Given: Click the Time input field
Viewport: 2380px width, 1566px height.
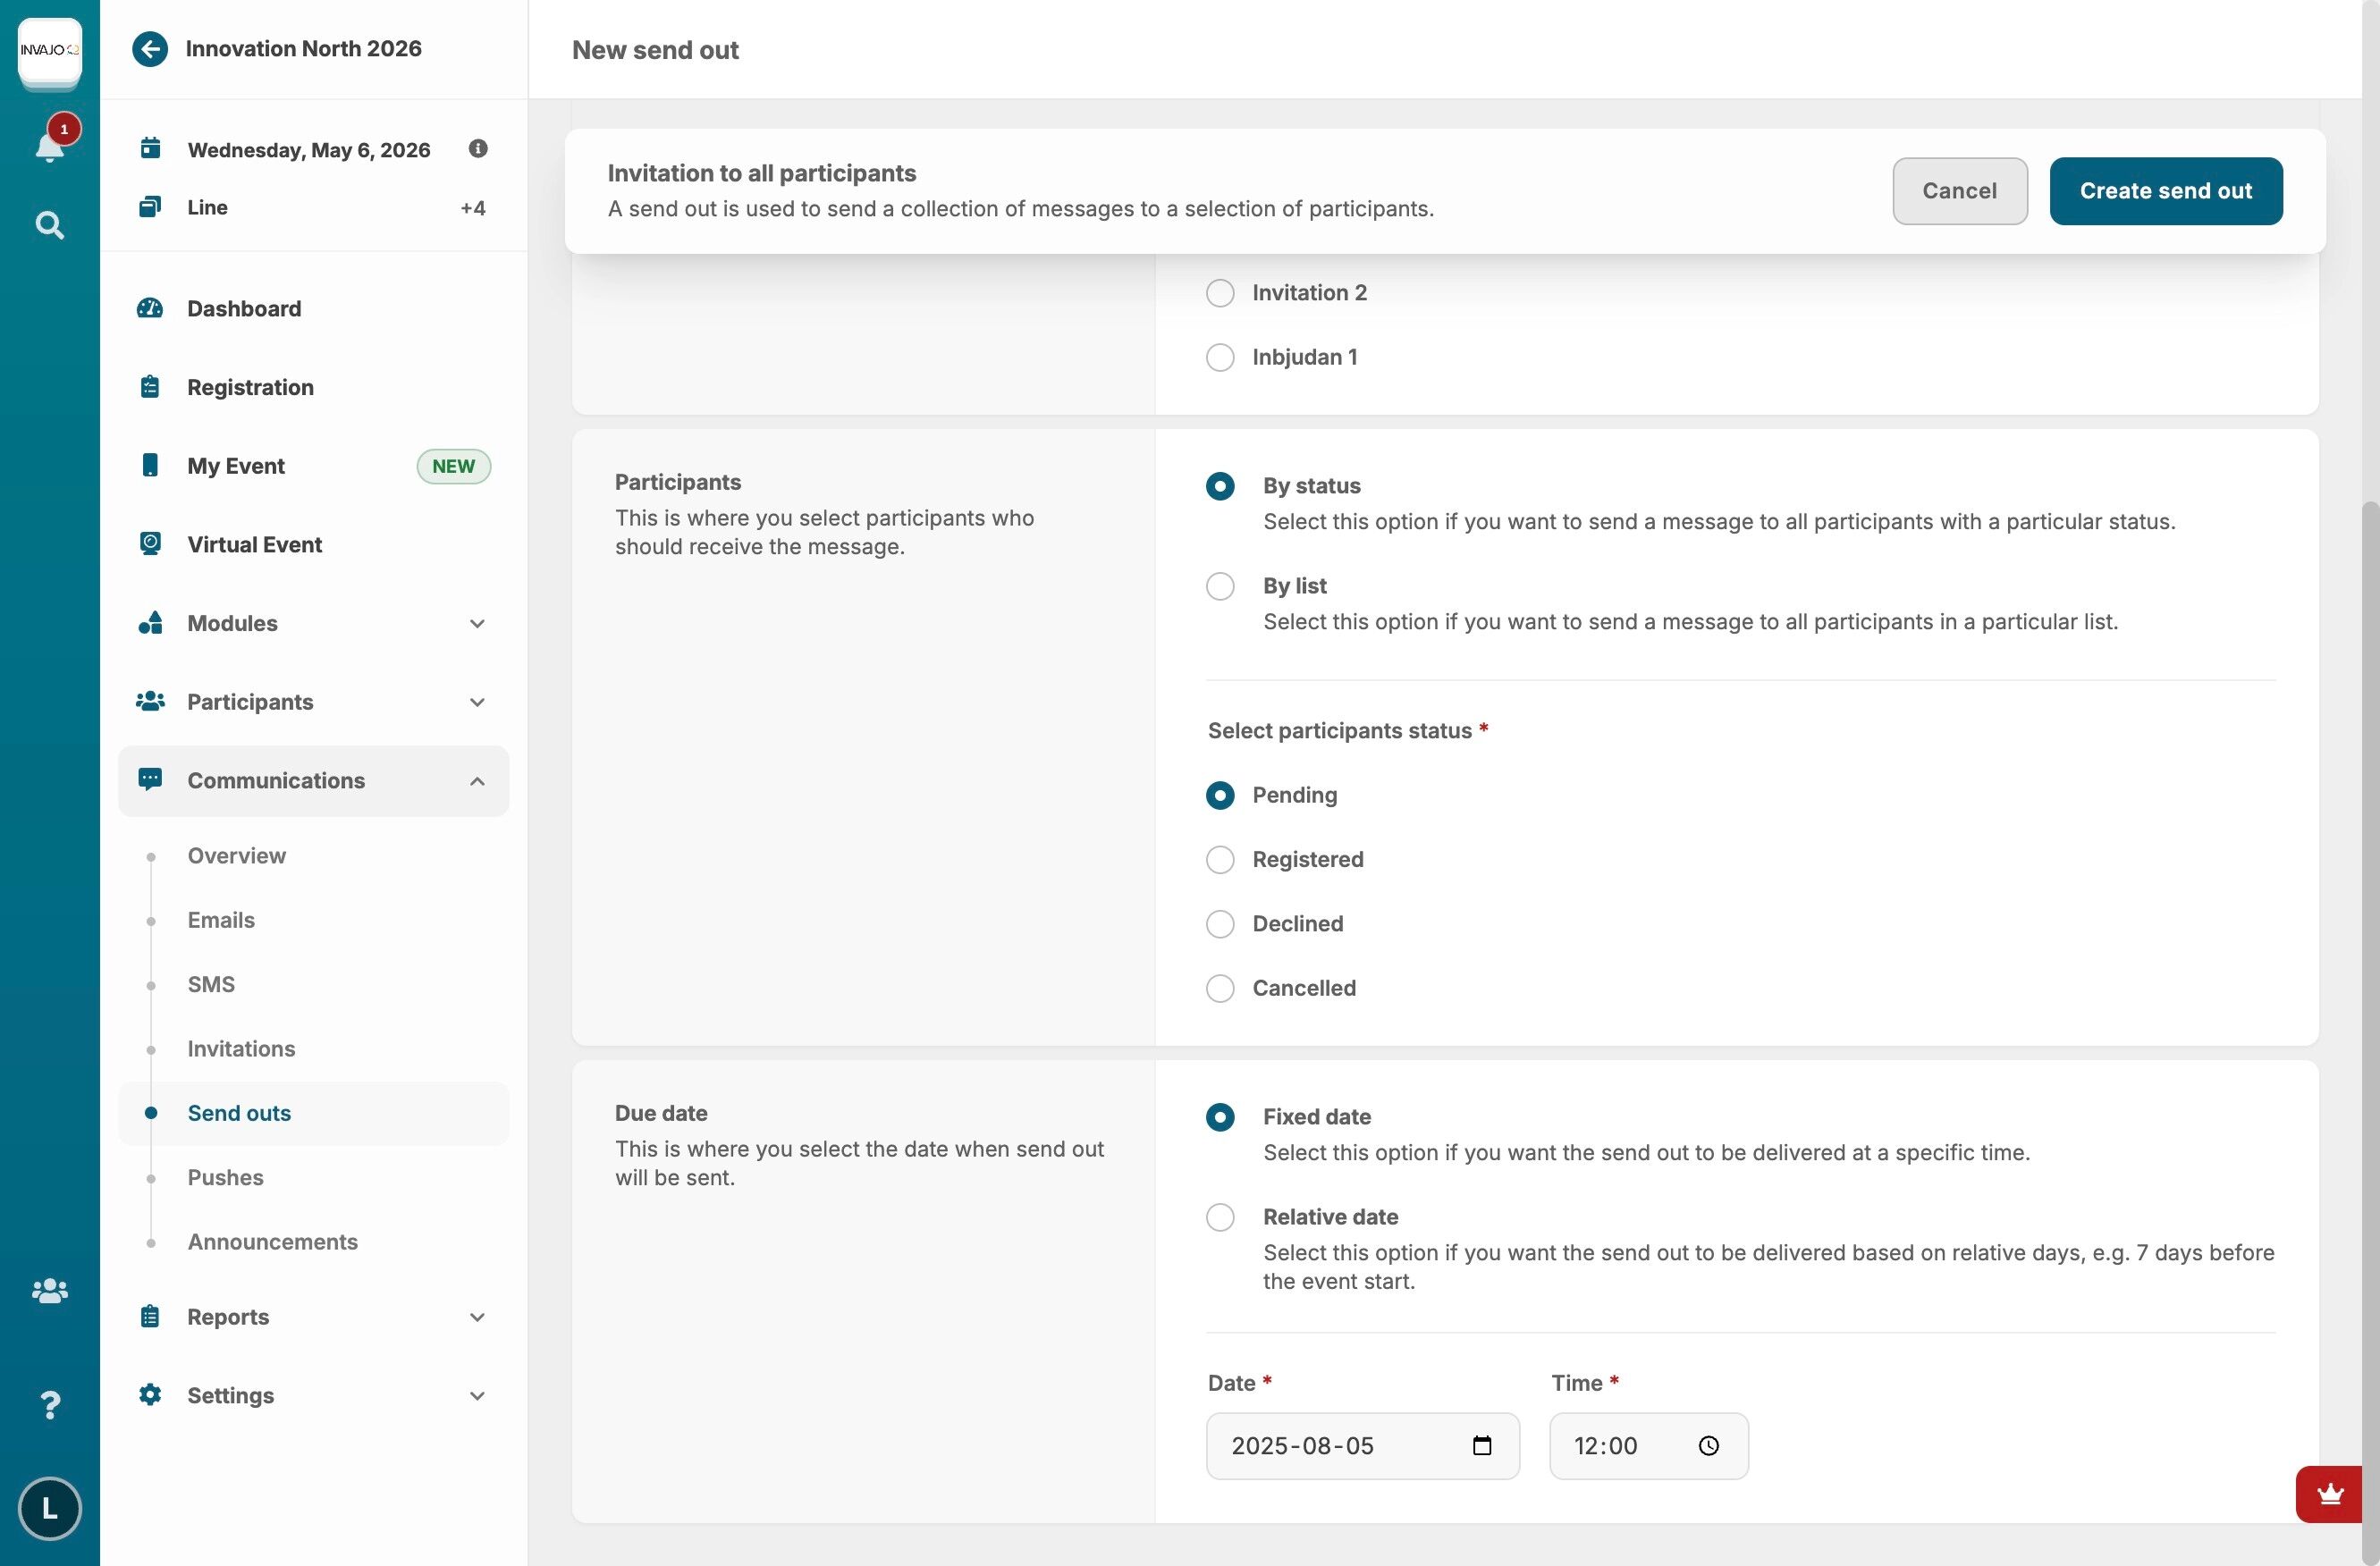Looking at the screenshot, I should [1630, 1445].
